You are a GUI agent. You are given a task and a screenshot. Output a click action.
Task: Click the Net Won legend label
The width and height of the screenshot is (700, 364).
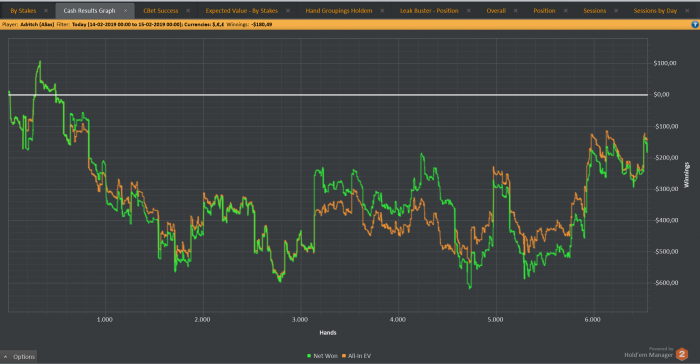click(x=325, y=356)
